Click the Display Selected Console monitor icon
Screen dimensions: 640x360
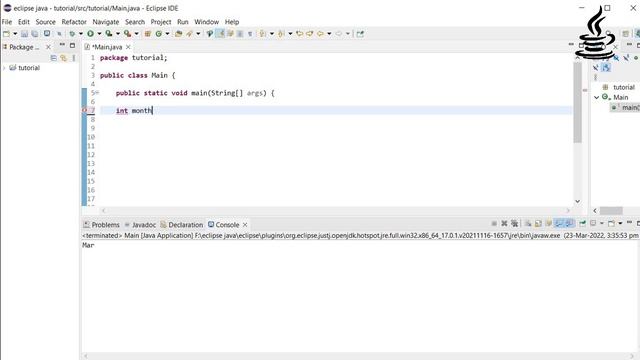[x=593, y=223]
